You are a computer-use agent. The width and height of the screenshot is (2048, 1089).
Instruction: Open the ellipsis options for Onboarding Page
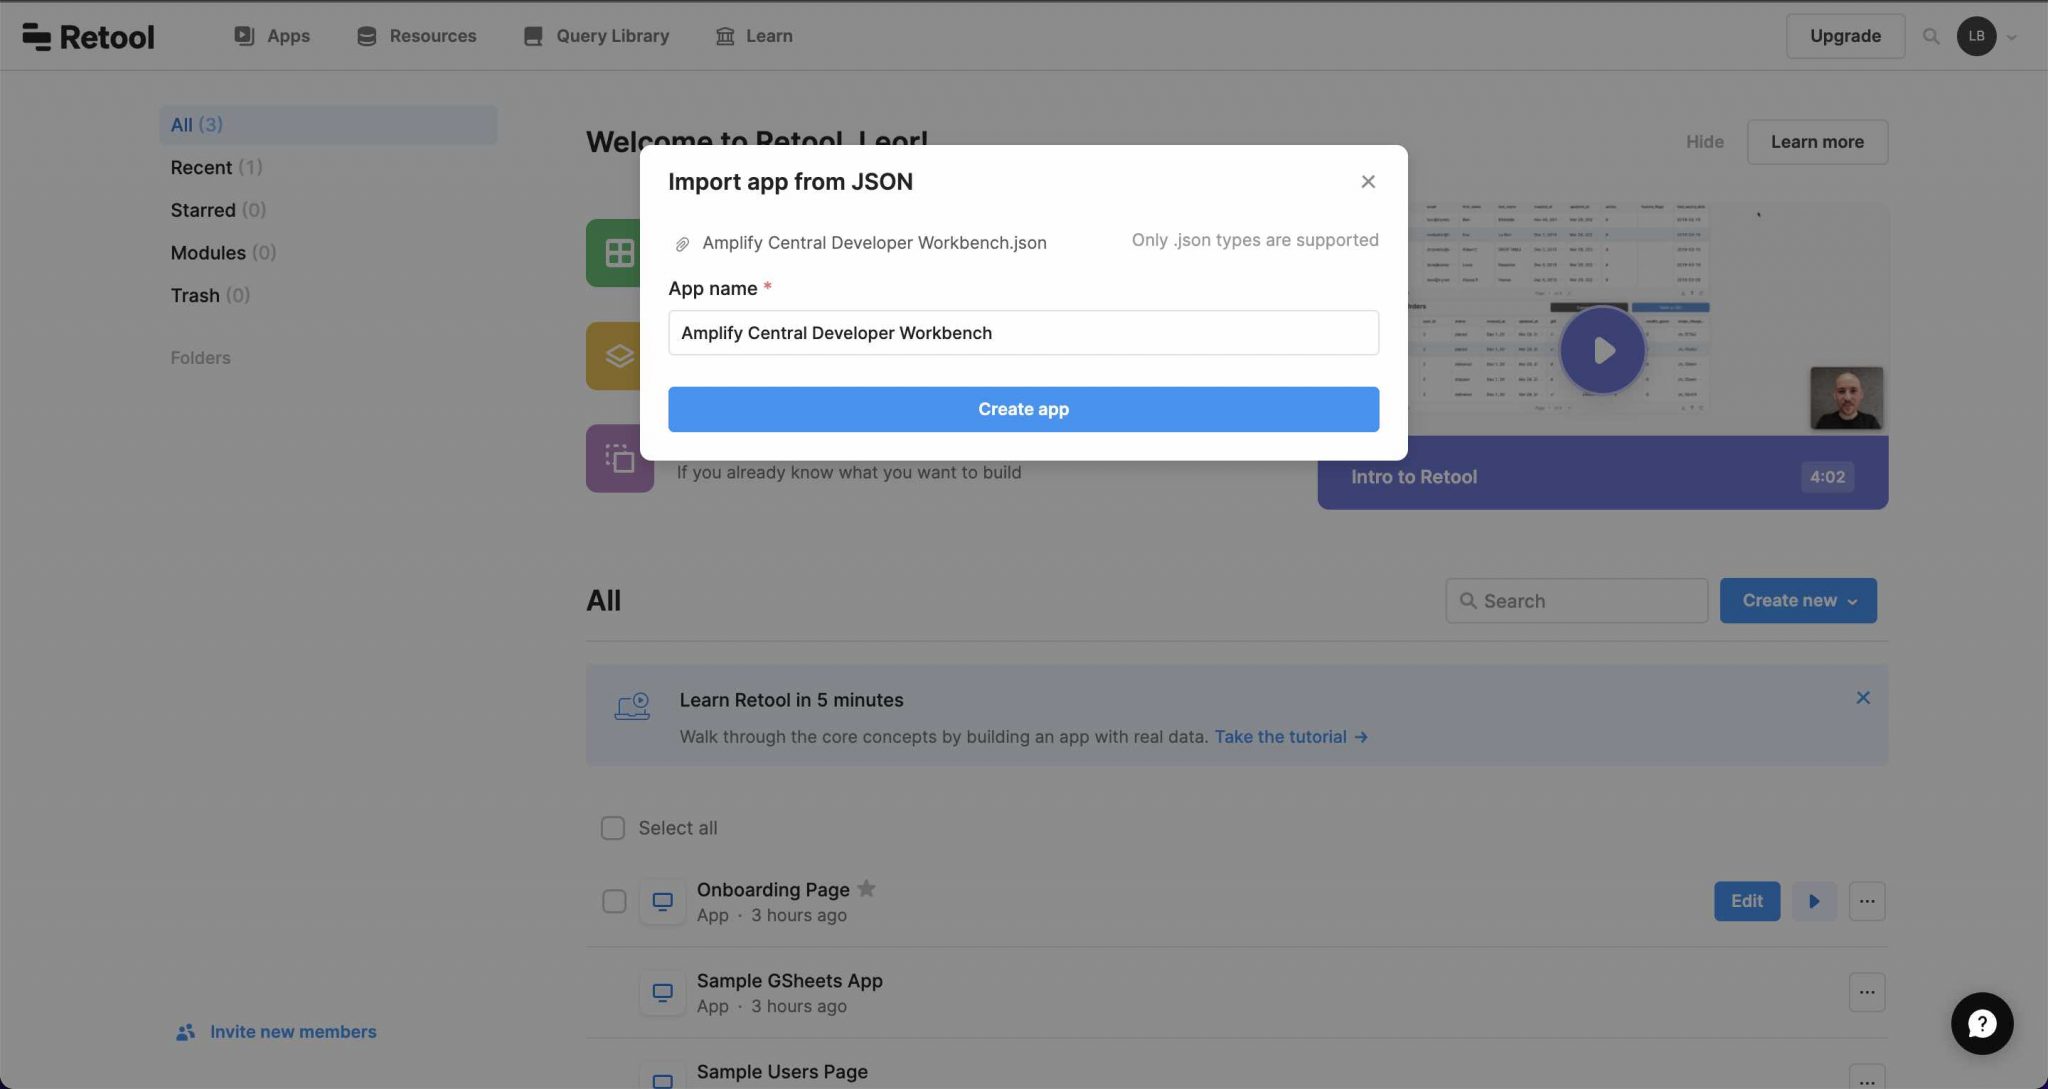1866,900
